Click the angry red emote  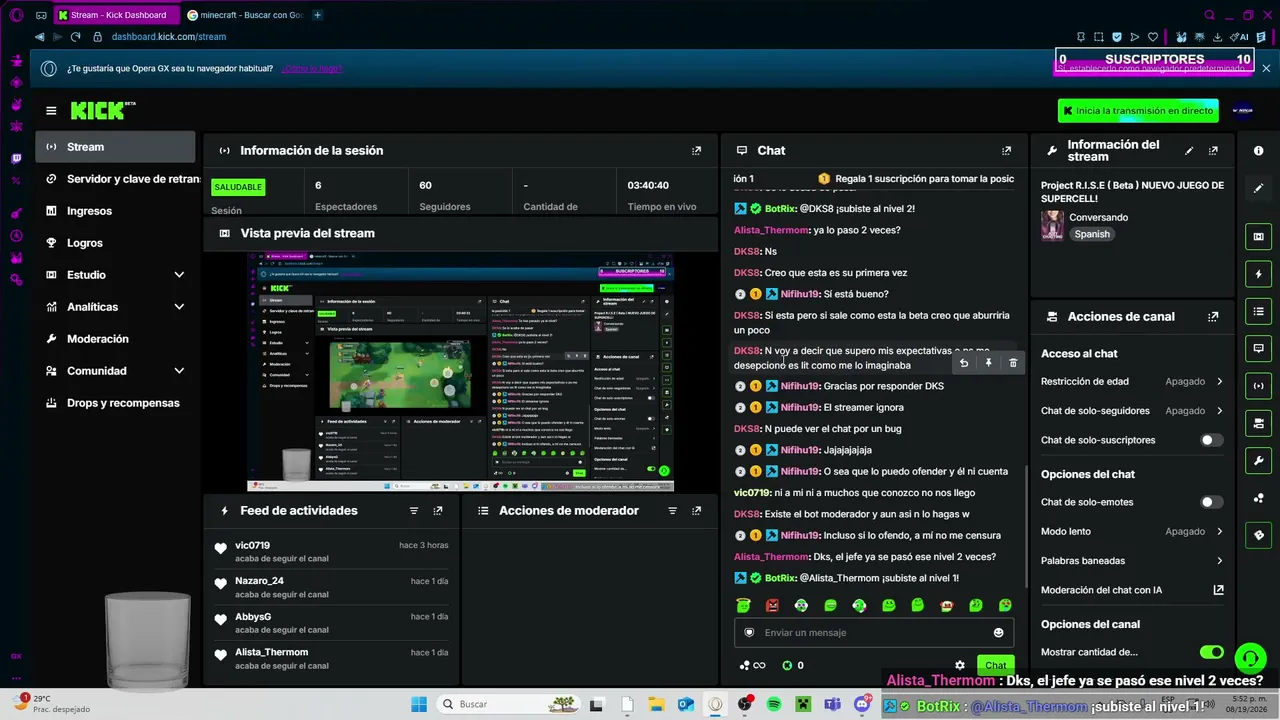pos(772,605)
